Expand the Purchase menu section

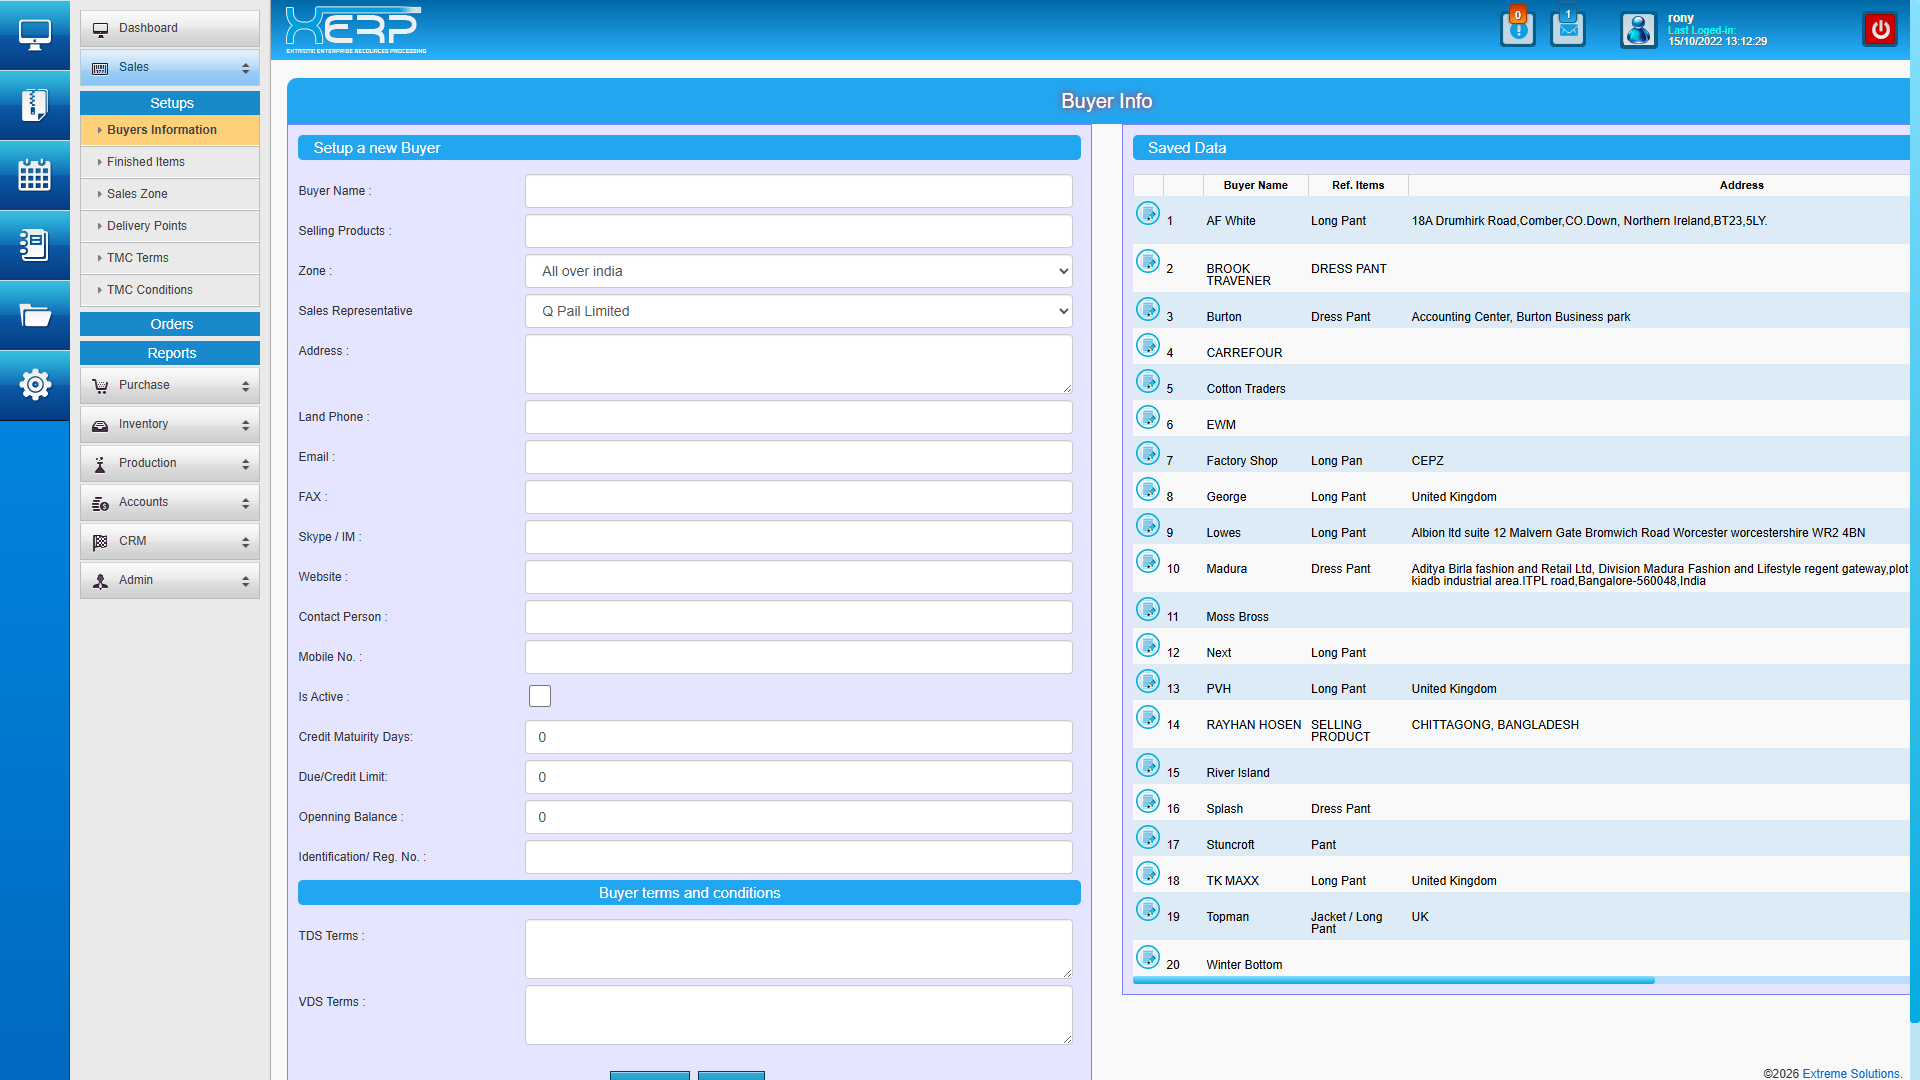170,385
